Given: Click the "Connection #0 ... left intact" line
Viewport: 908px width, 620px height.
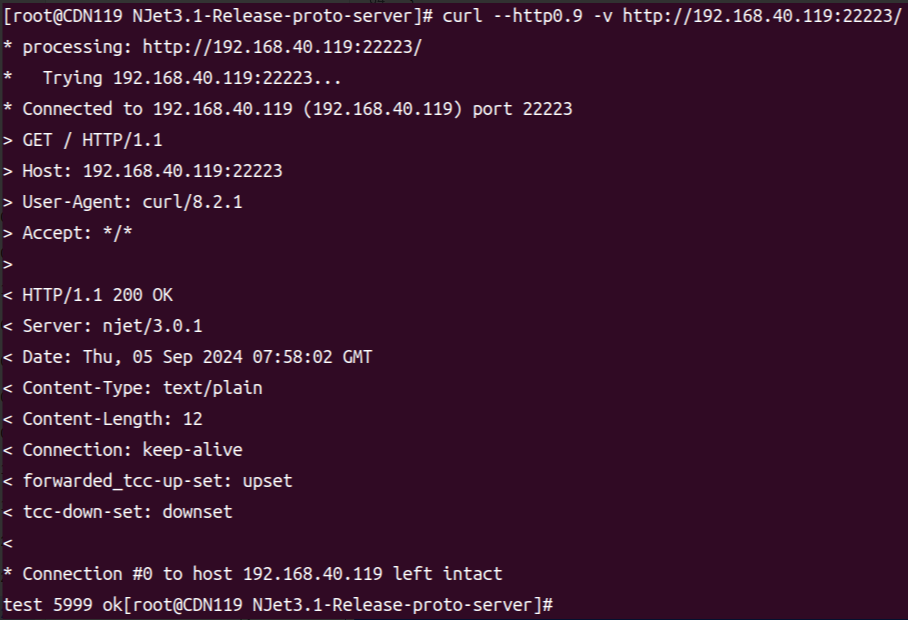Looking at the screenshot, I should click(x=262, y=574).
